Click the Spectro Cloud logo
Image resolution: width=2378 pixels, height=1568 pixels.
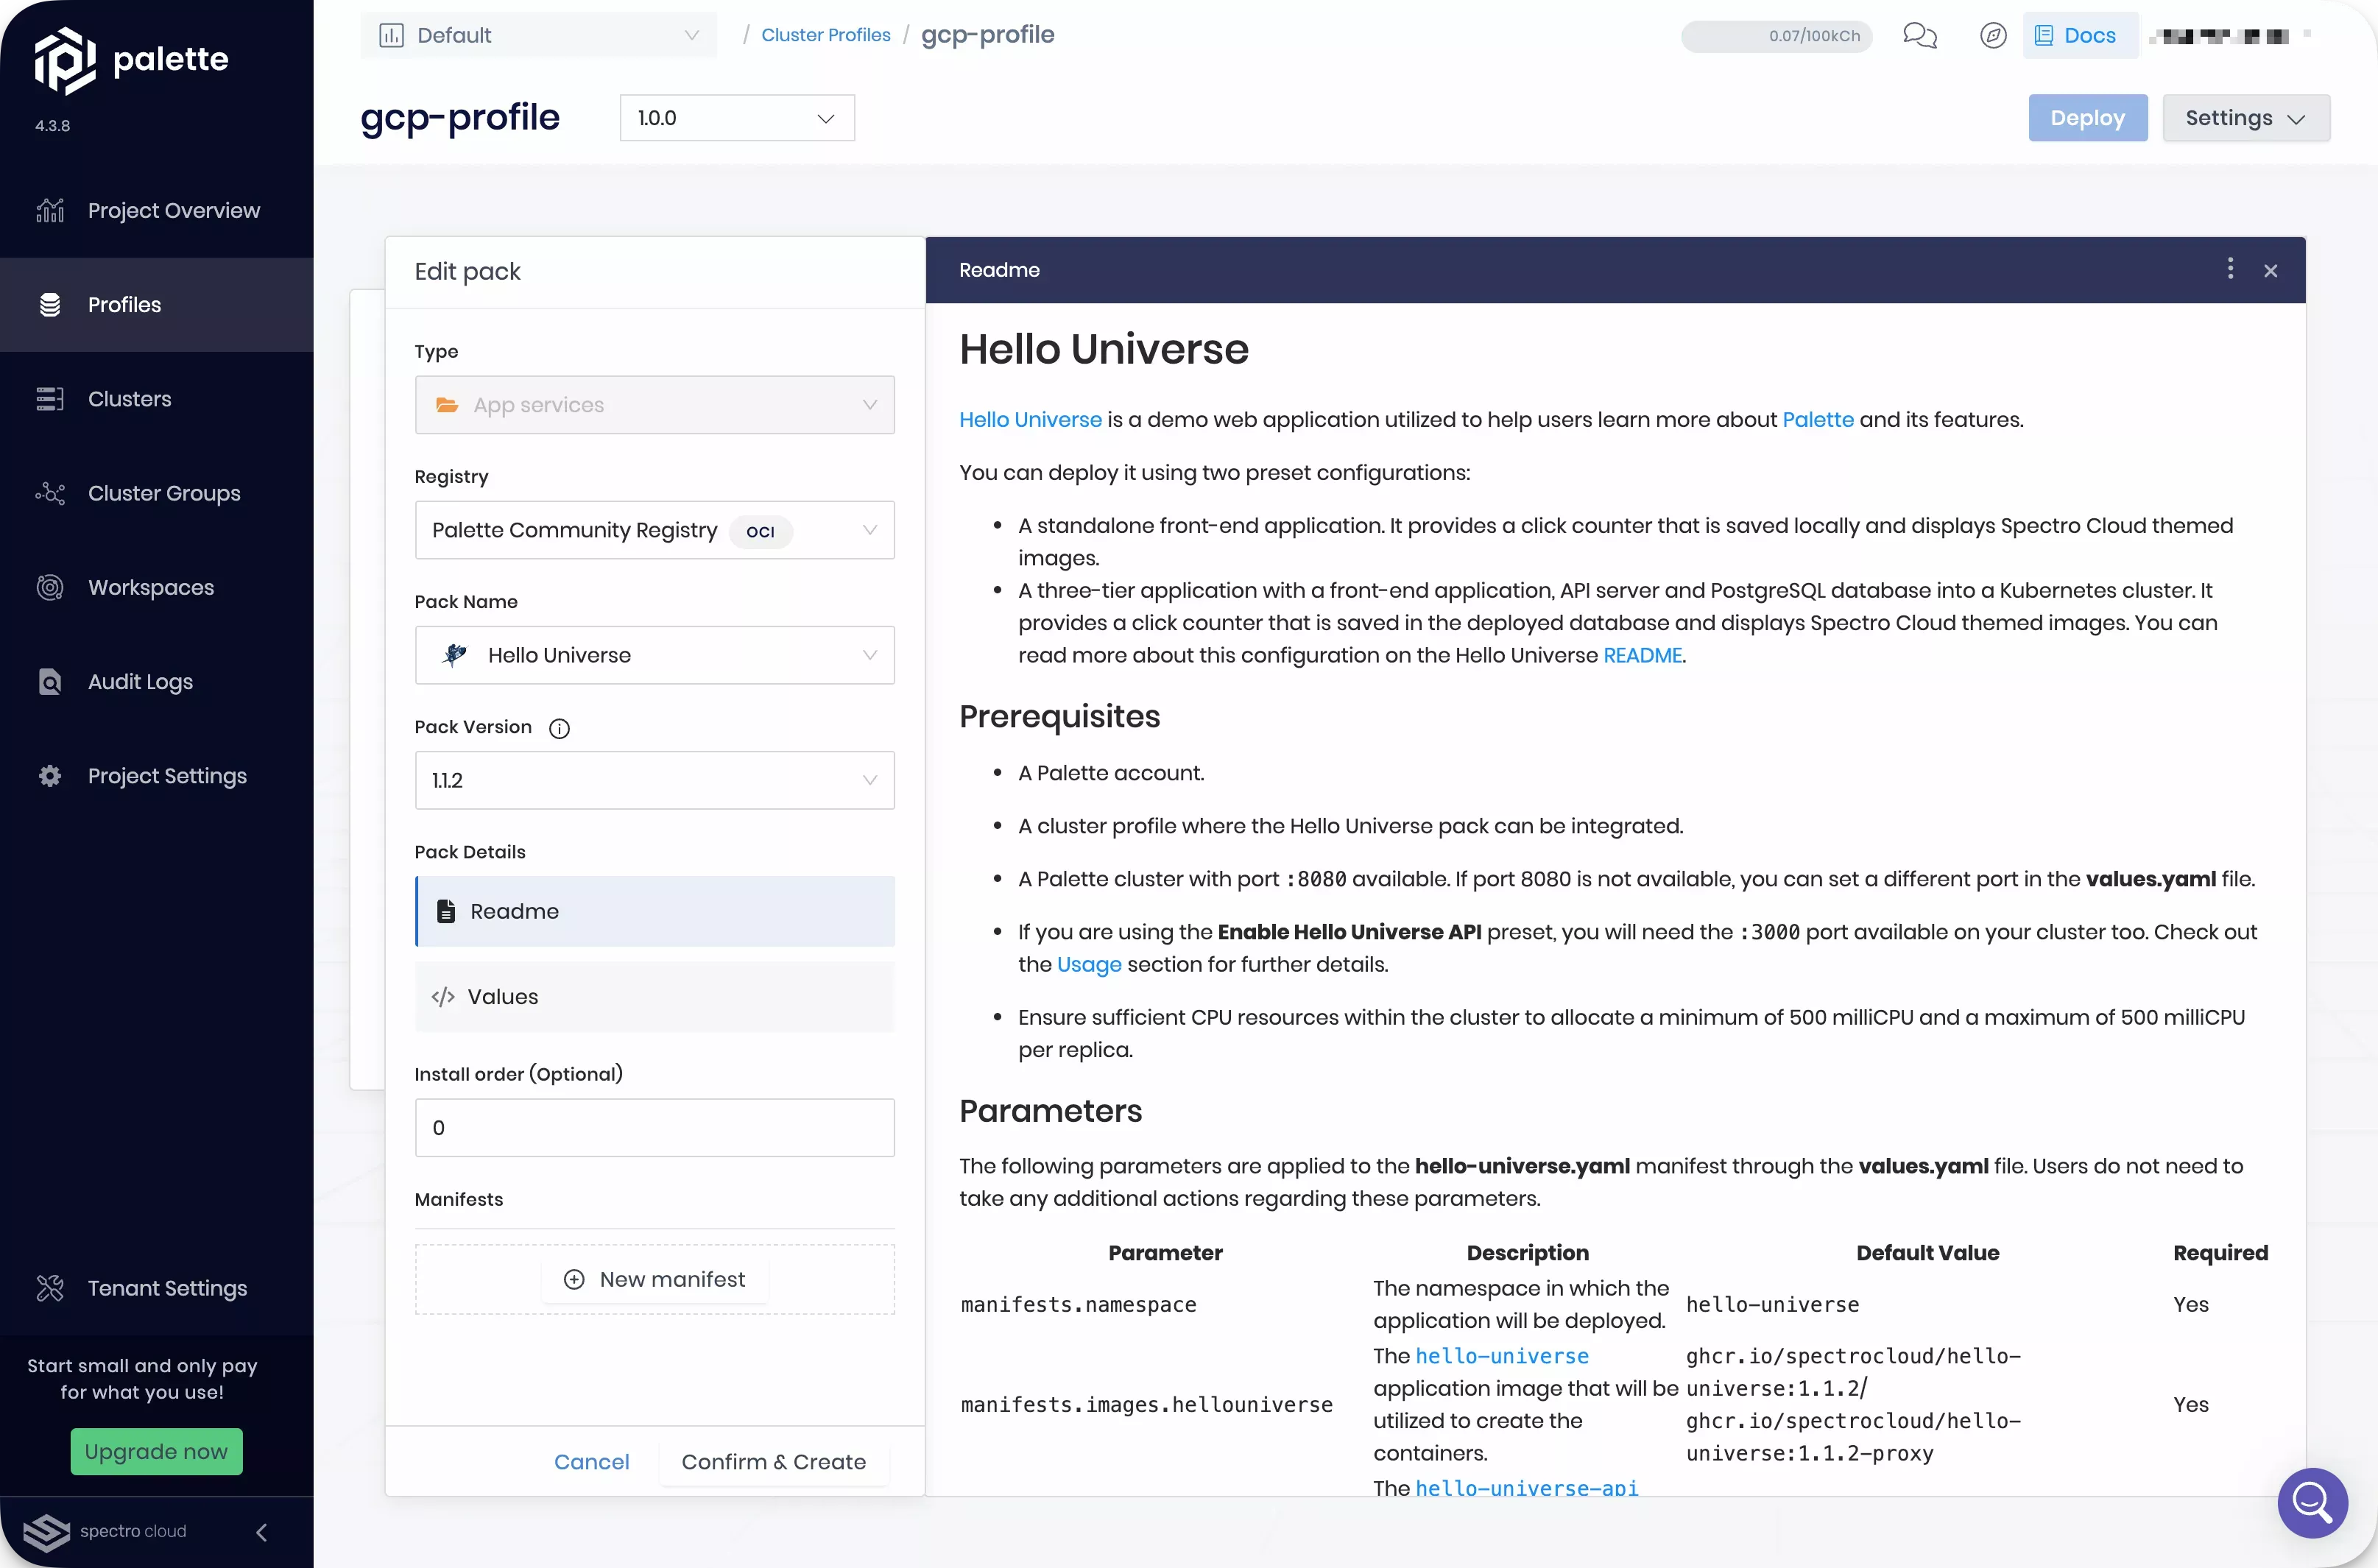click(x=105, y=1531)
